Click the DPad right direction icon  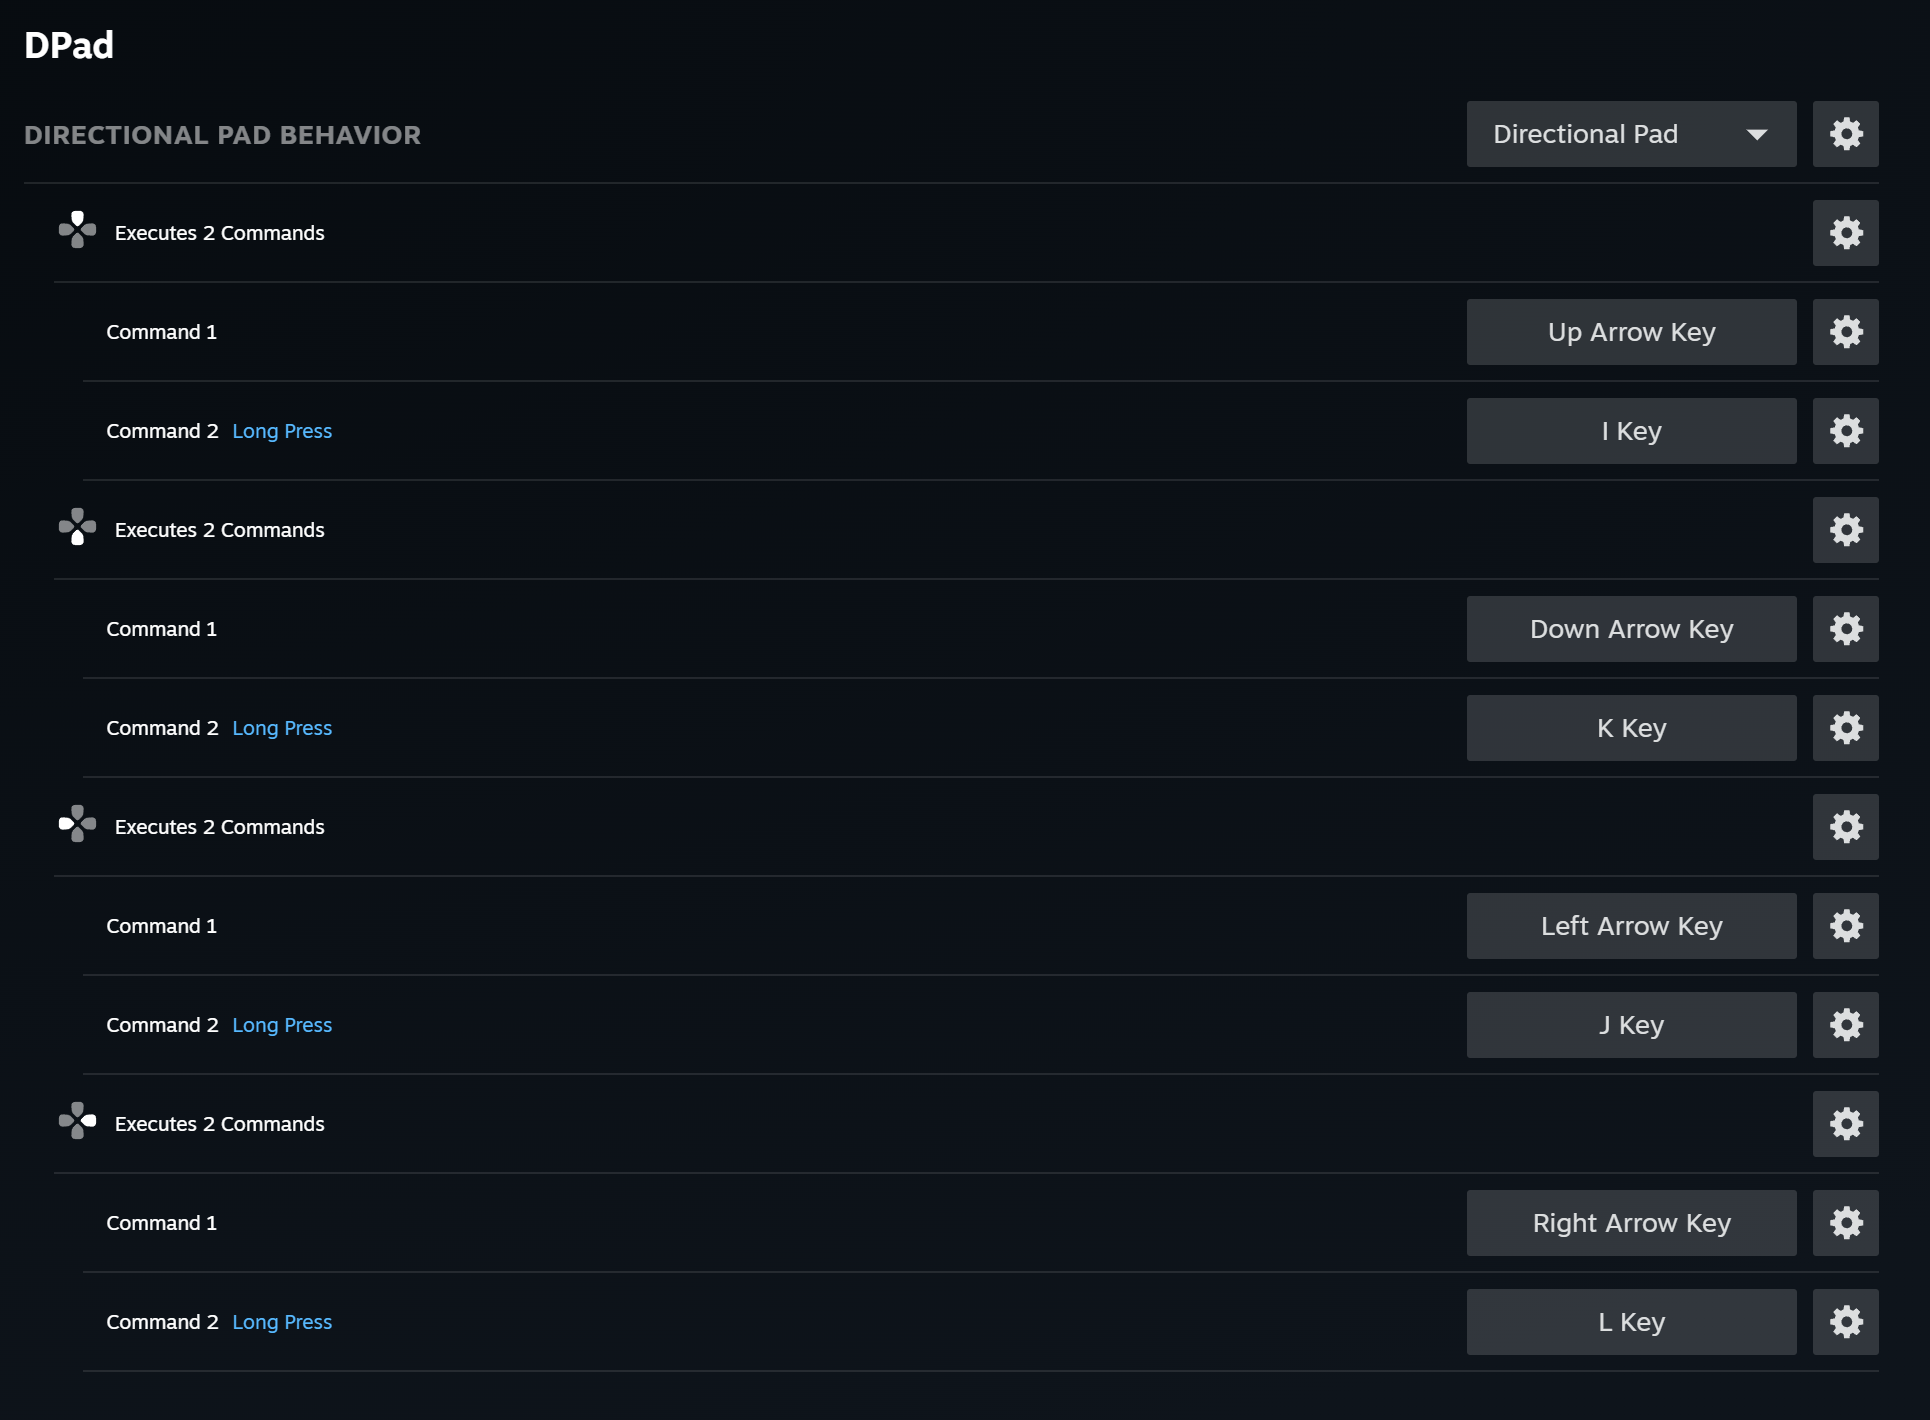pyautogui.click(x=77, y=1121)
